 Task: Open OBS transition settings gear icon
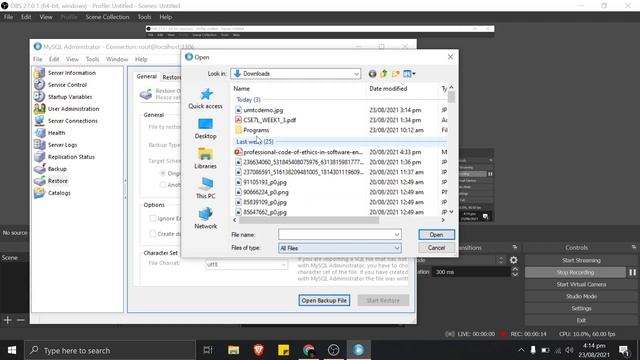513,260
